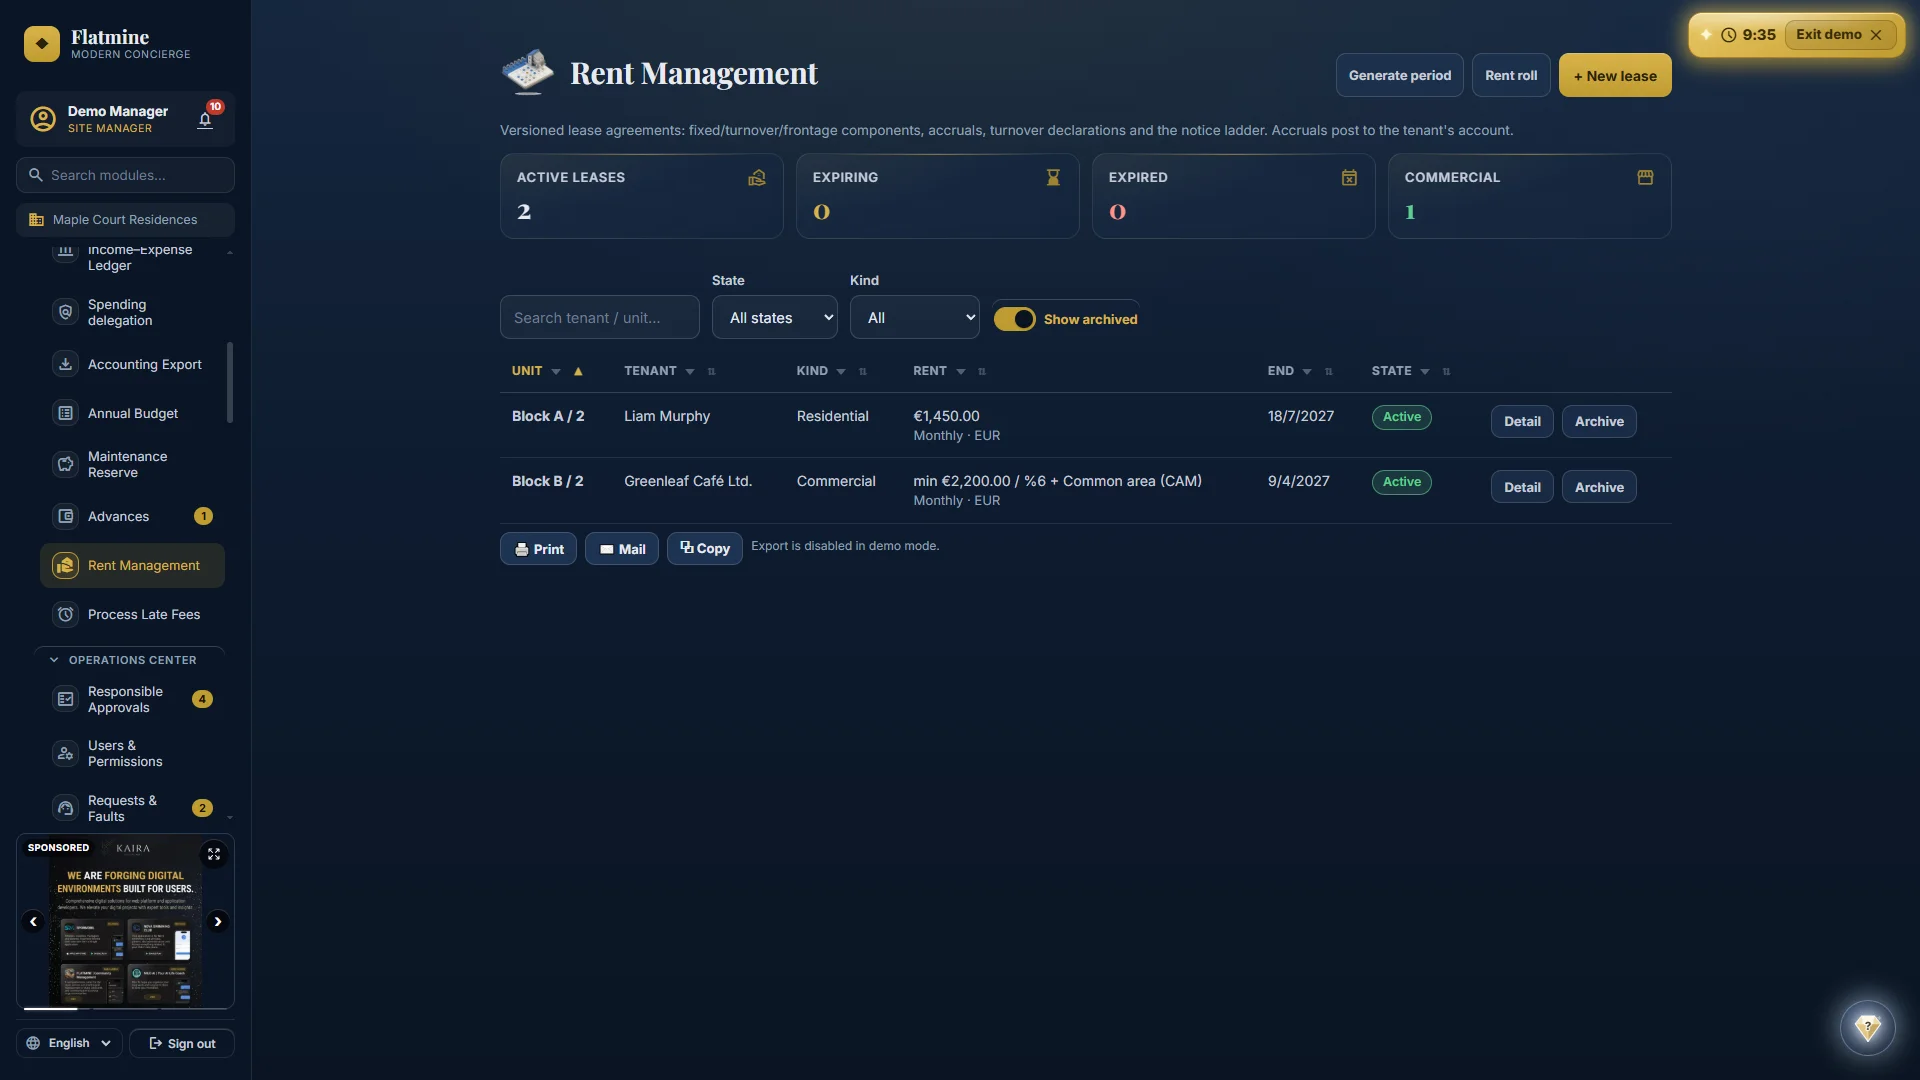Click the Advances sidebar icon

(x=65, y=516)
